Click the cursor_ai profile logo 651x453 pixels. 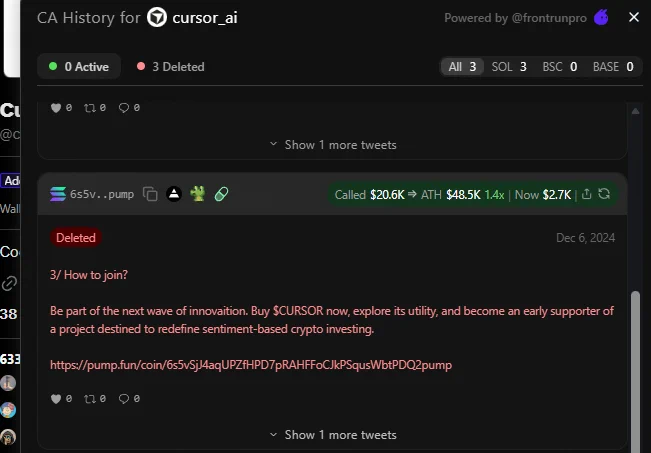pos(157,18)
